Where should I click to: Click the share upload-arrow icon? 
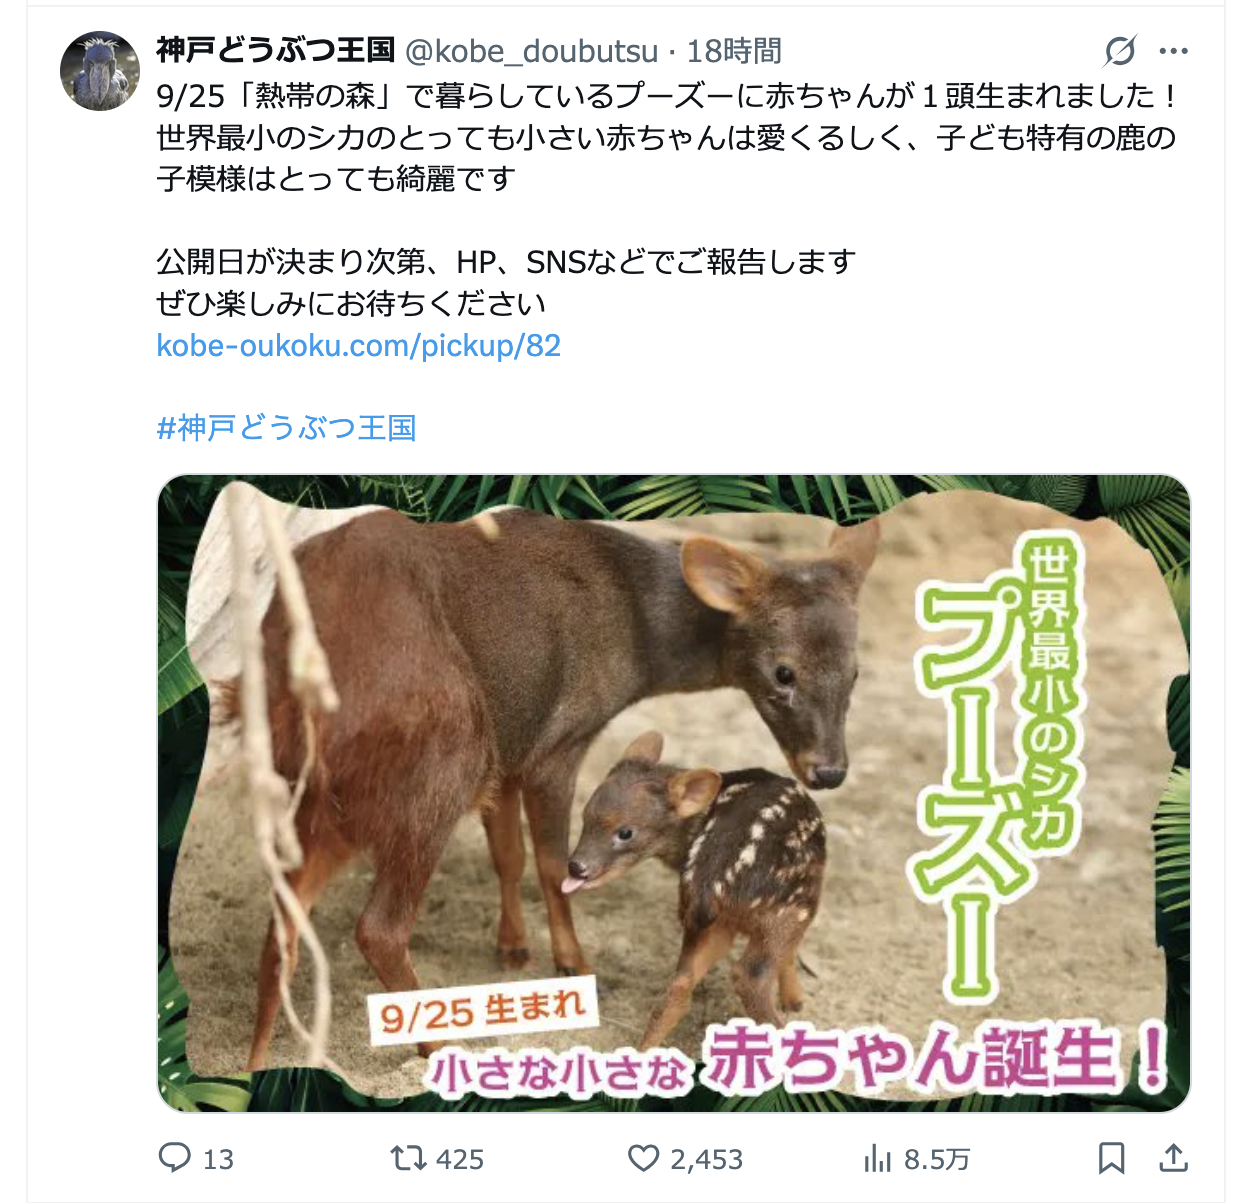[1173, 1158]
